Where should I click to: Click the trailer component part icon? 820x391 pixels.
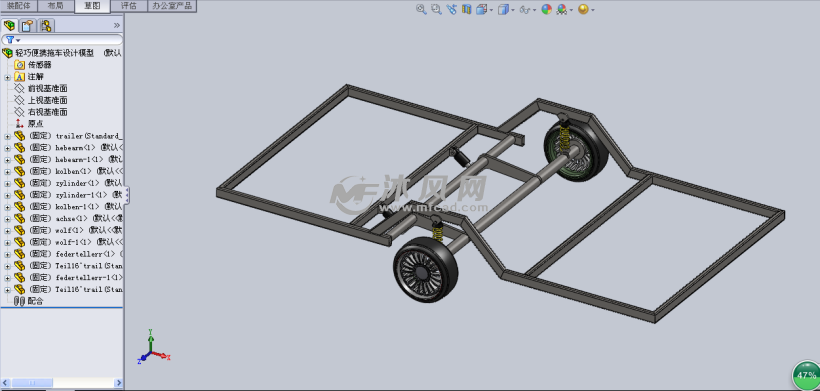point(19,136)
